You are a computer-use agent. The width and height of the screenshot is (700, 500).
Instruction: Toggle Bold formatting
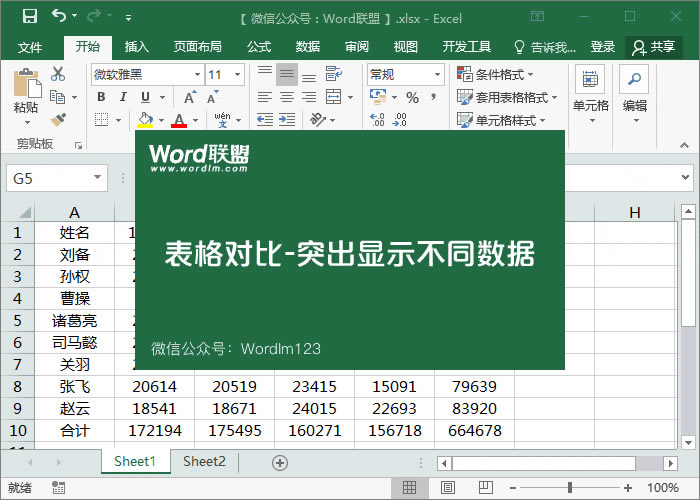(101, 97)
